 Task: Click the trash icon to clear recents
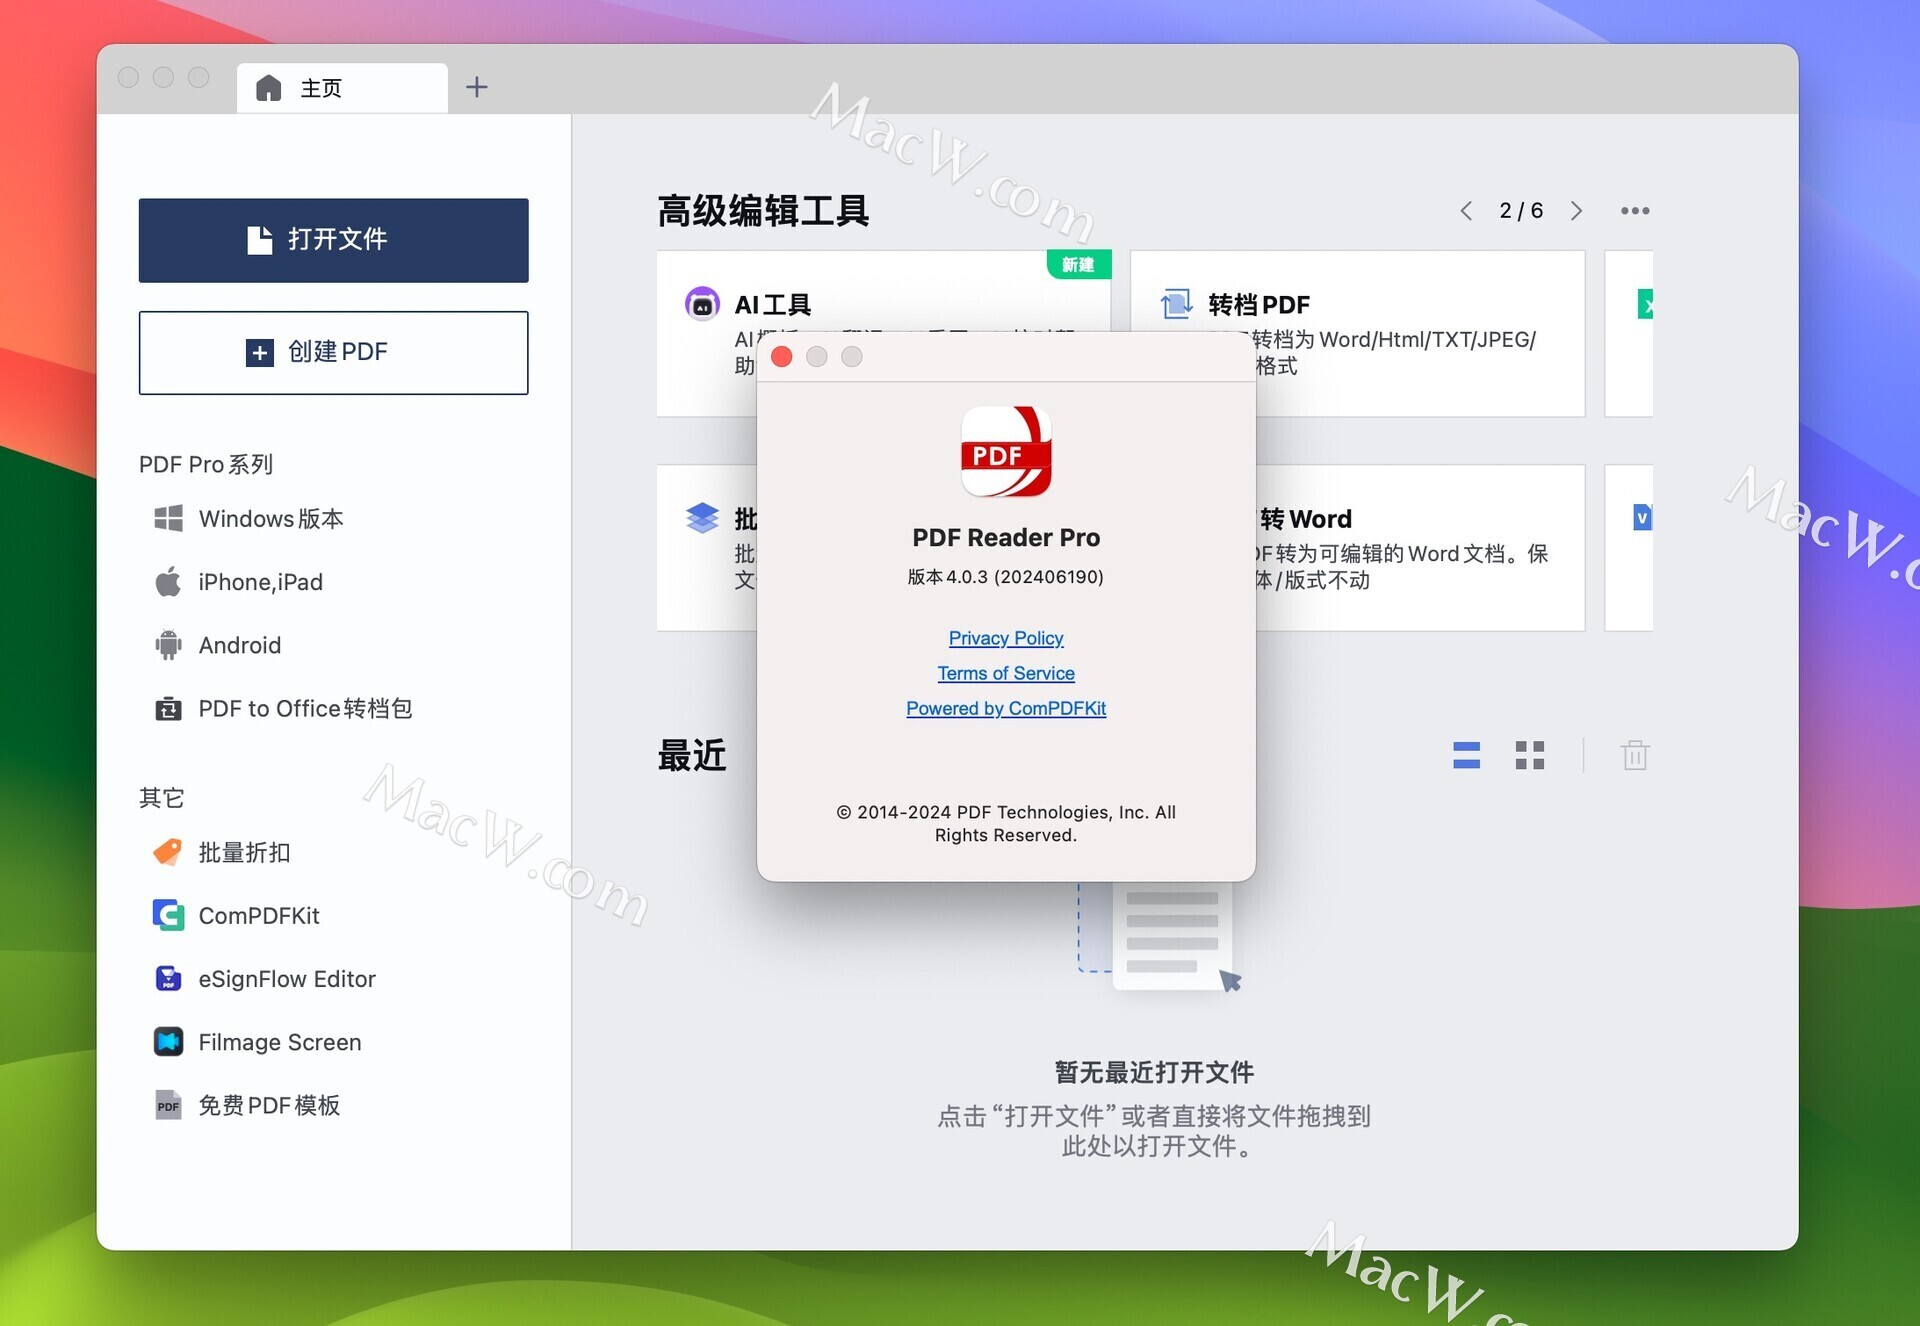pyautogui.click(x=1635, y=755)
